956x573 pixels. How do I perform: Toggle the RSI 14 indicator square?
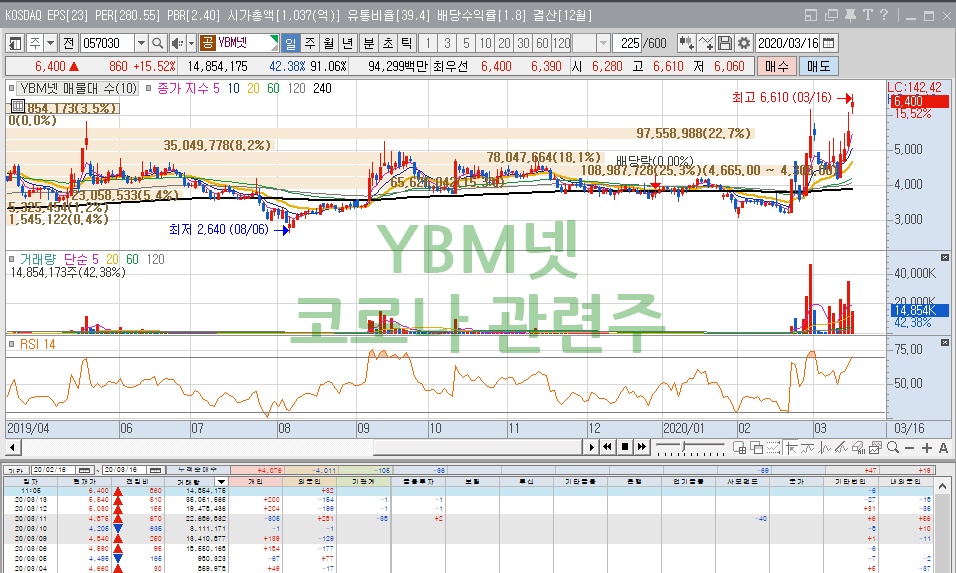click(x=12, y=344)
